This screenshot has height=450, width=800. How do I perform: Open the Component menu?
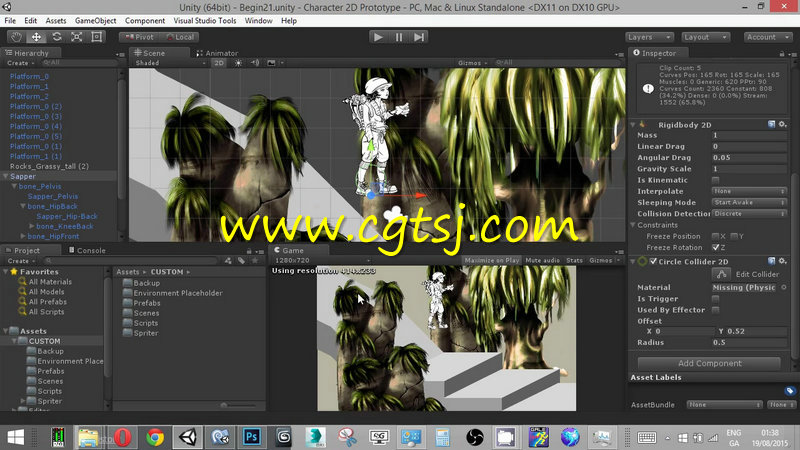145,21
